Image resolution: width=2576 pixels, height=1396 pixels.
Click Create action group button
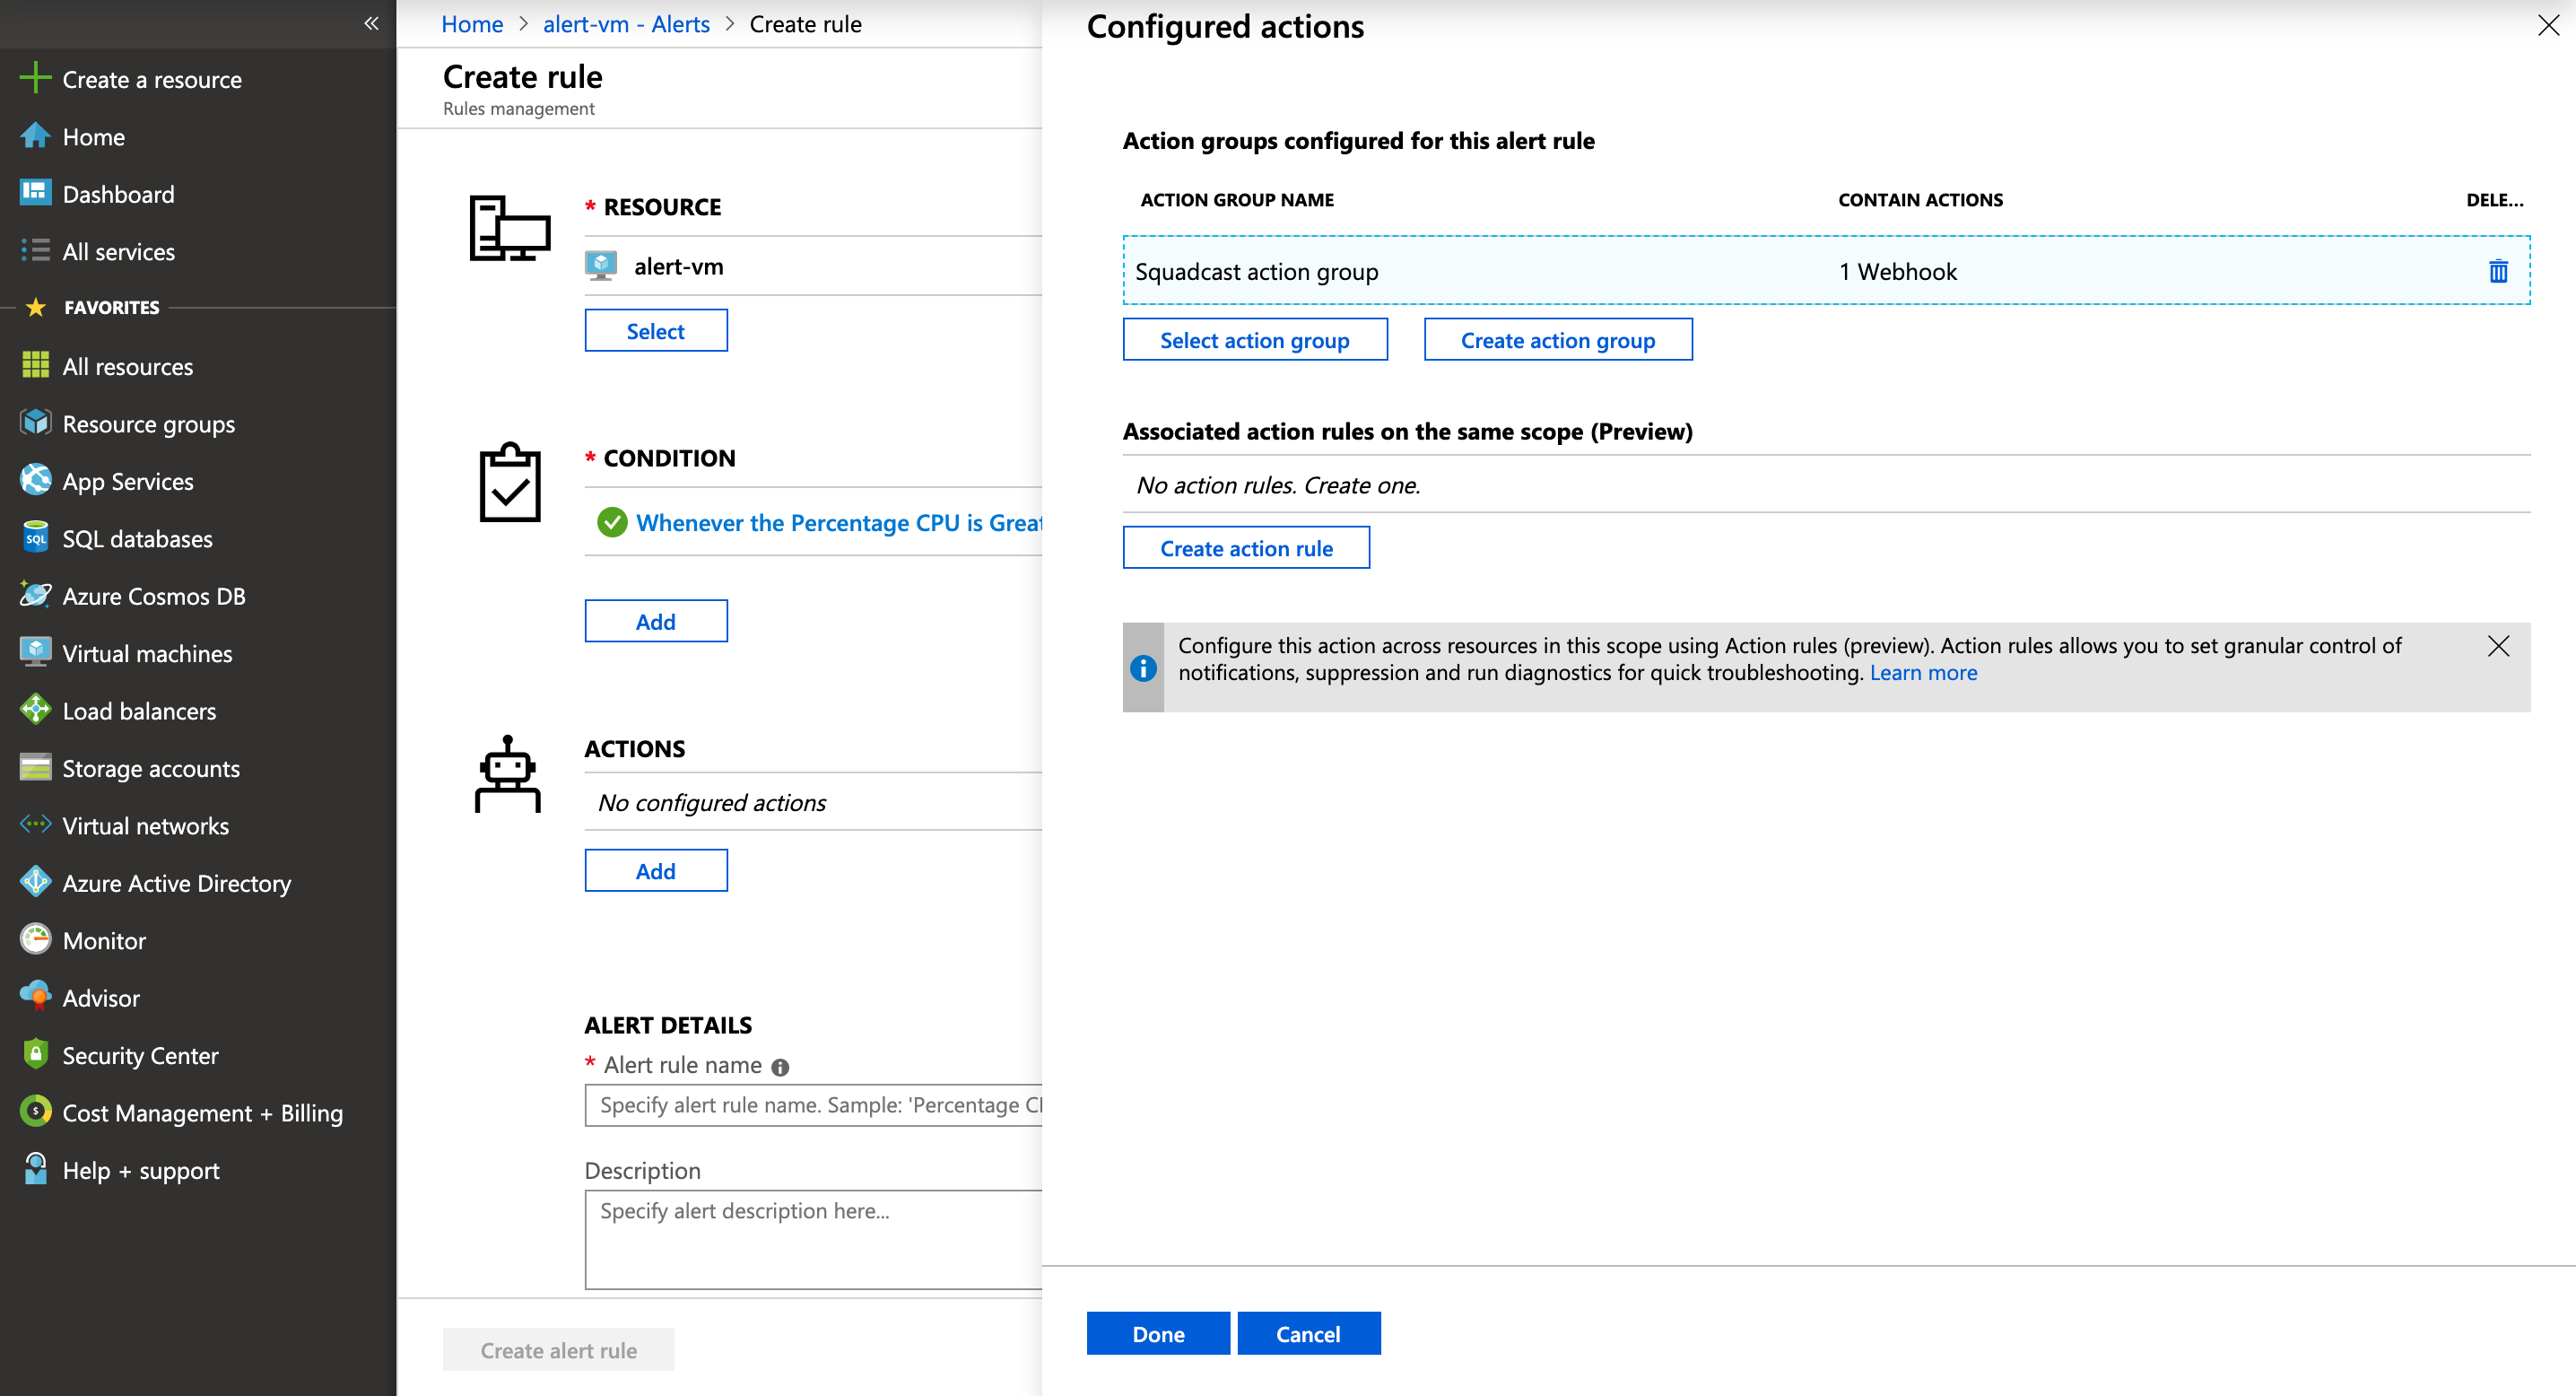tap(1557, 340)
